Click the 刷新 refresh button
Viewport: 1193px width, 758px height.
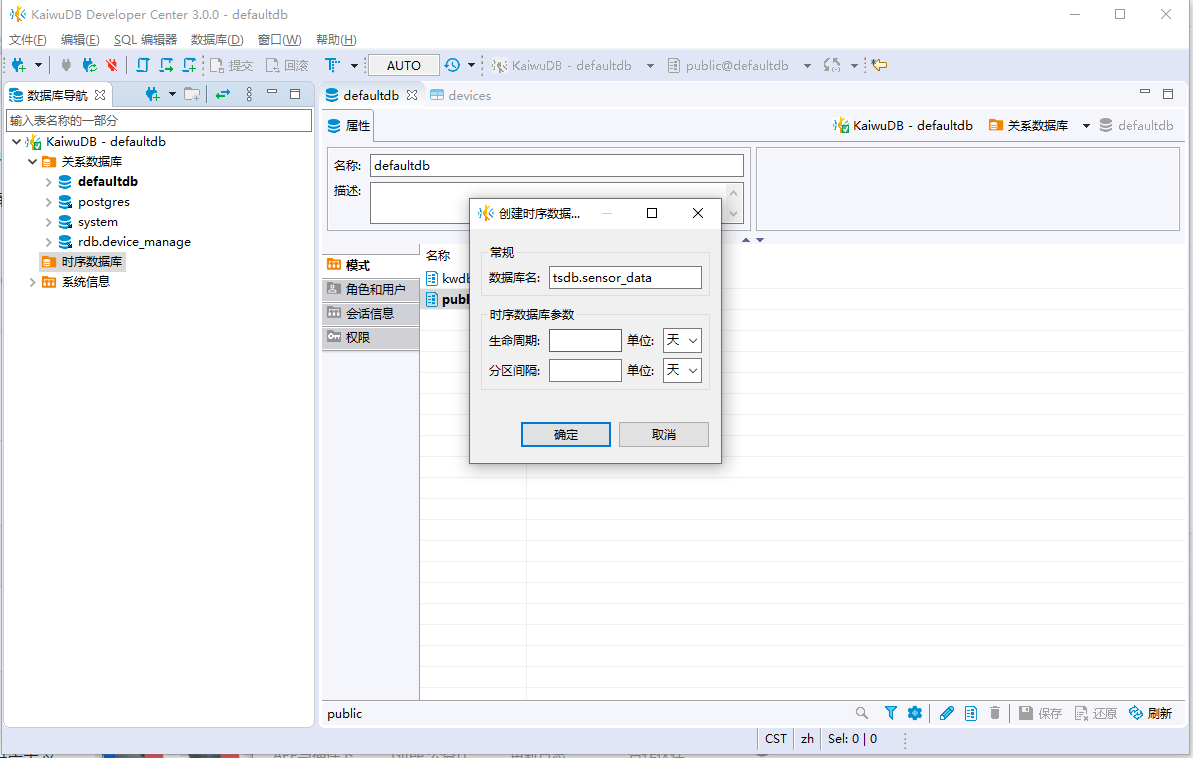pos(1151,713)
